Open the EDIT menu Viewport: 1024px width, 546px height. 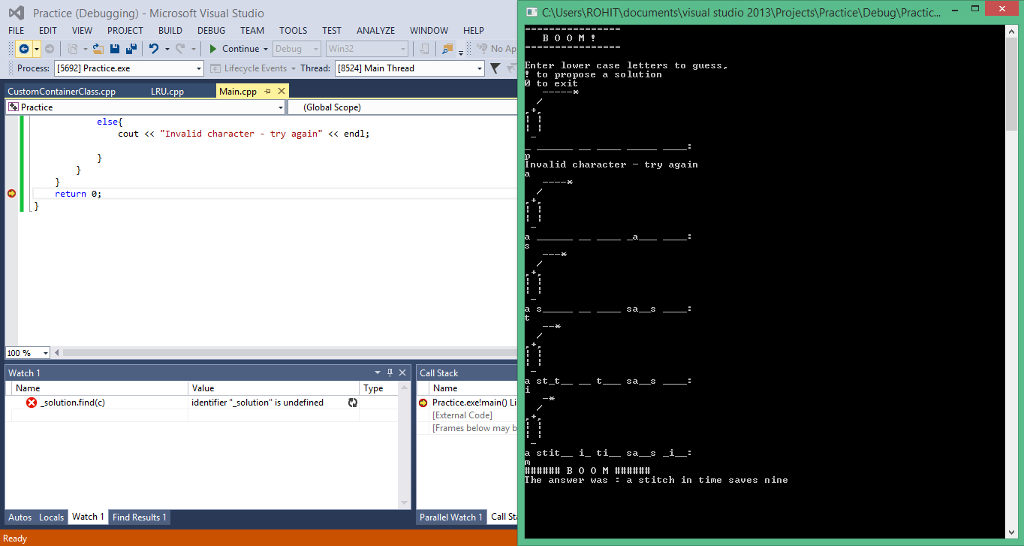point(48,30)
